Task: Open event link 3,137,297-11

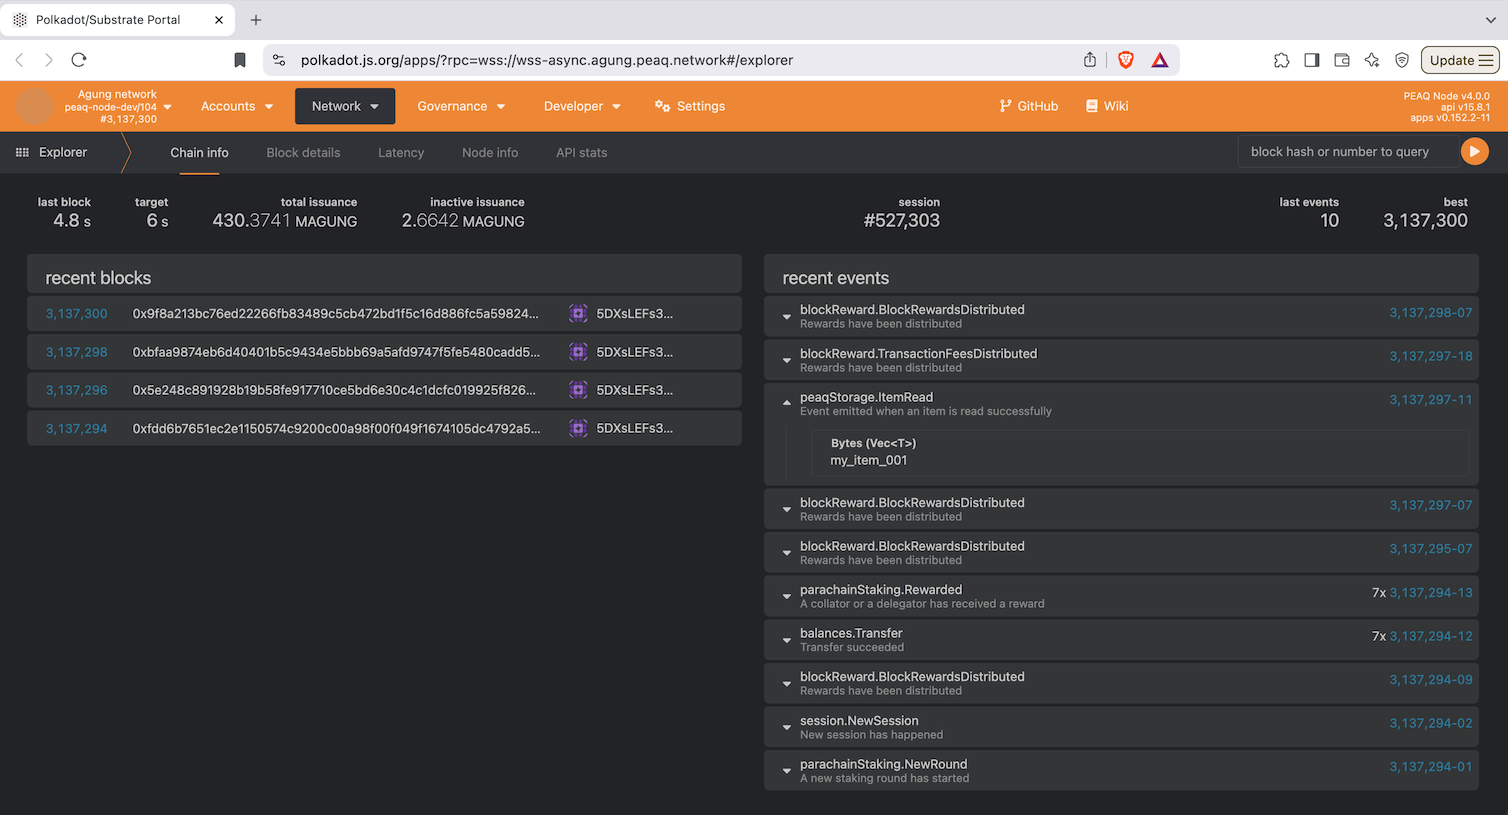Action: coord(1431,400)
